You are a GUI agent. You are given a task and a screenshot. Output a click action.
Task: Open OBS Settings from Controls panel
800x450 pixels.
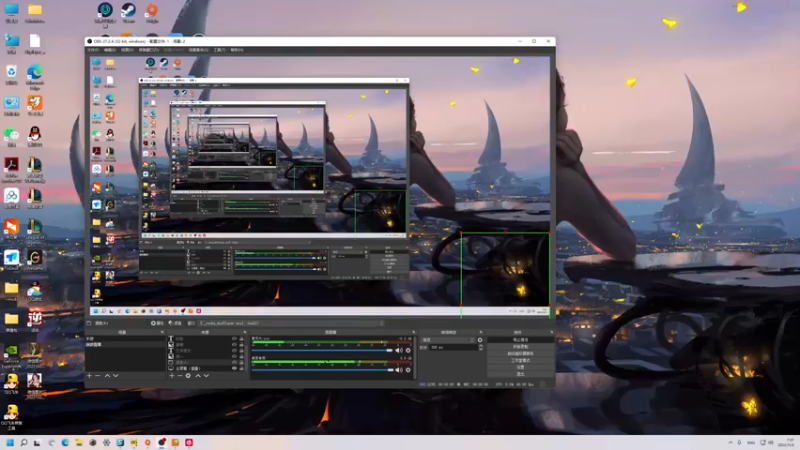click(x=520, y=367)
